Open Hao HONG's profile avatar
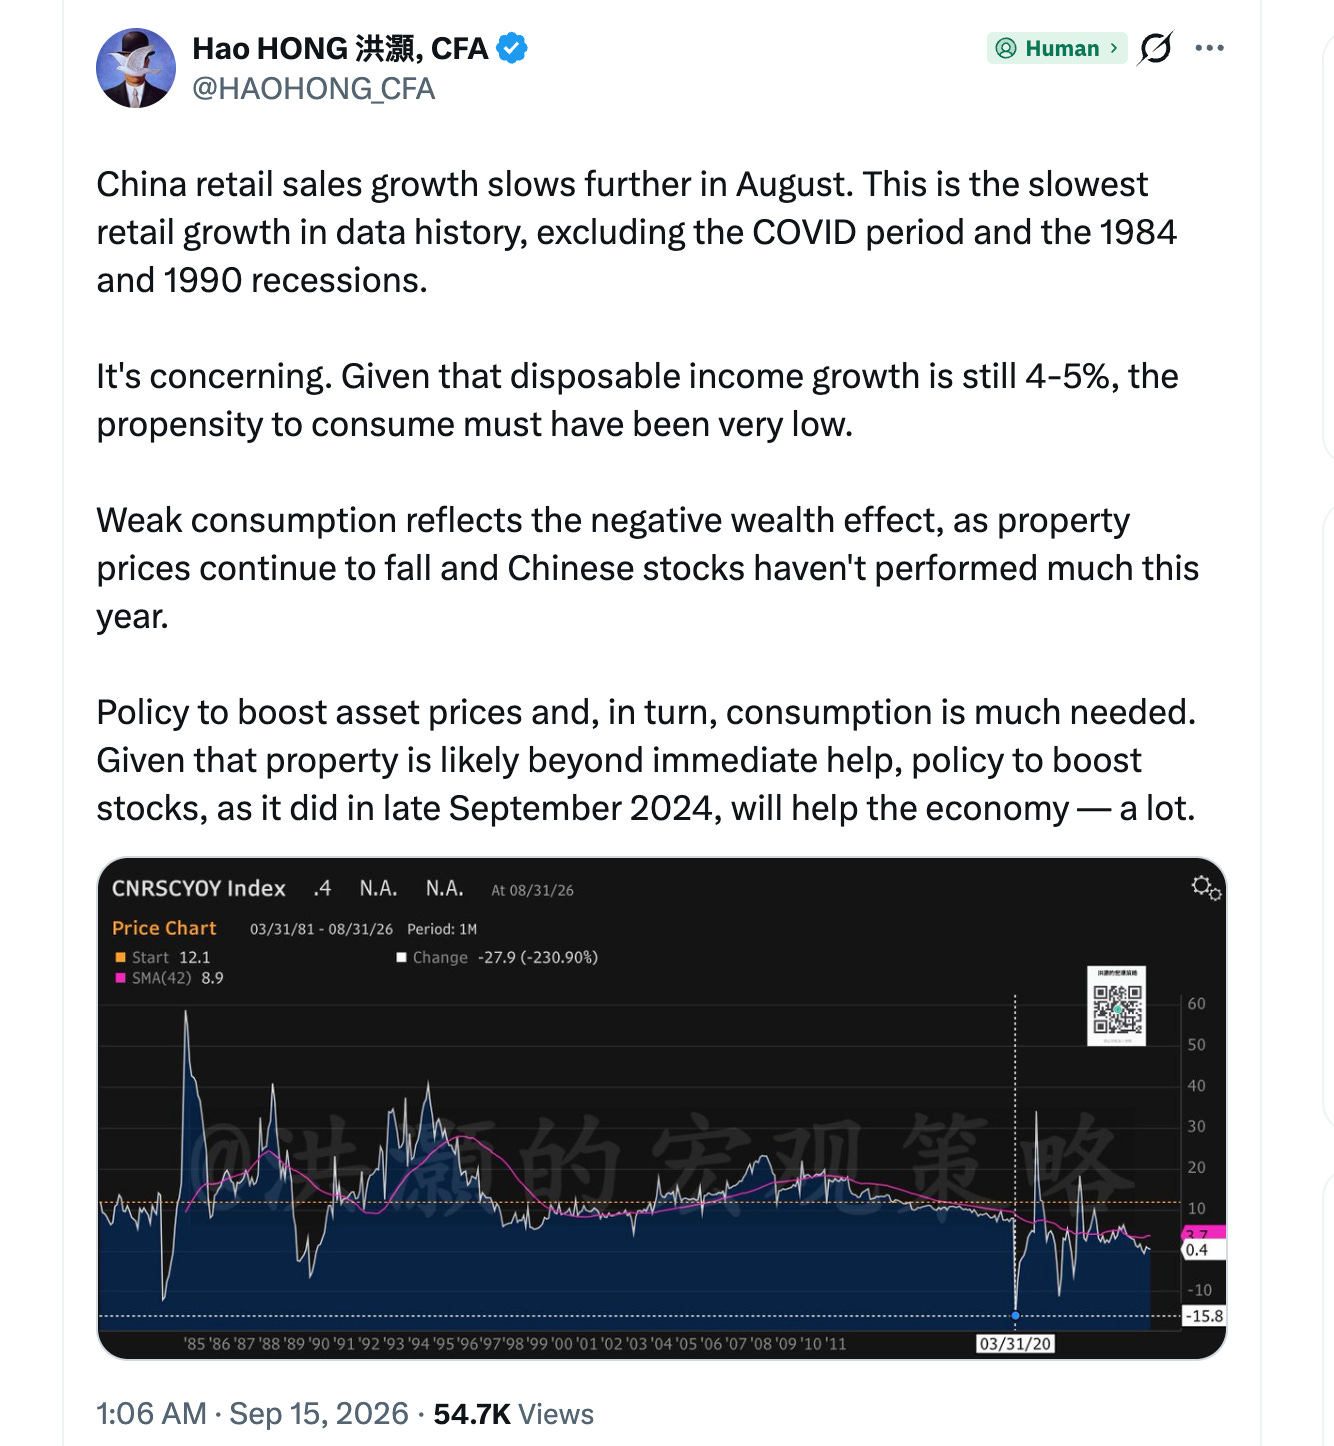 [x=136, y=68]
